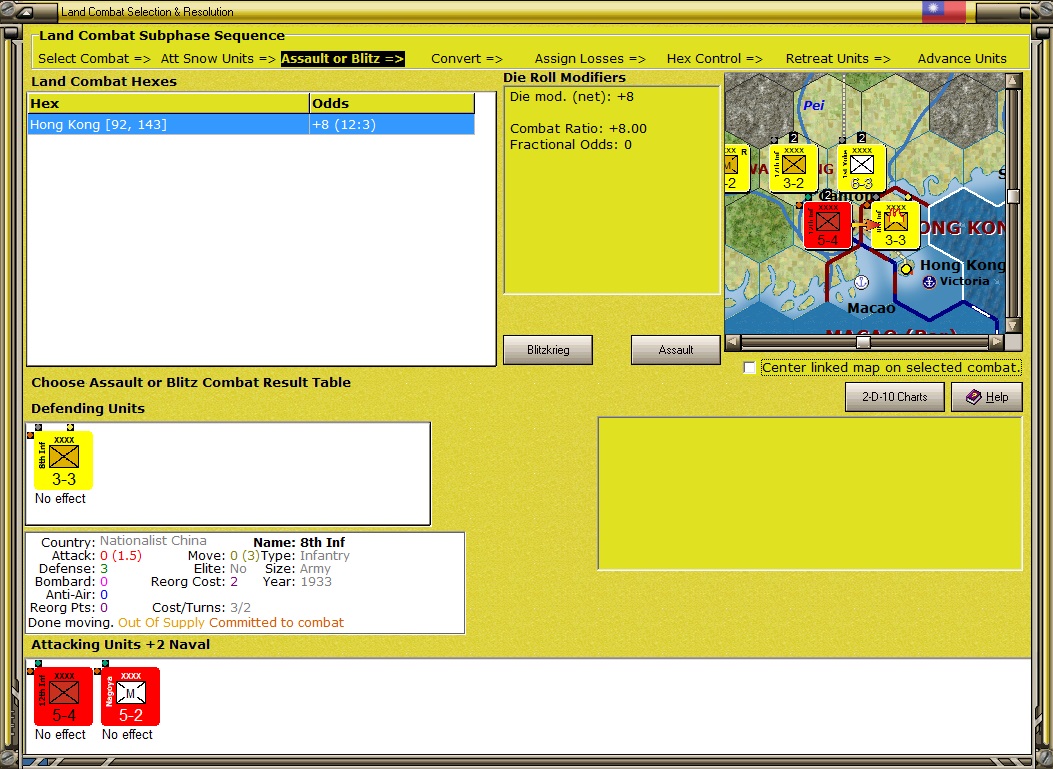Click the red 5-4 unit on the map

pos(827,226)
